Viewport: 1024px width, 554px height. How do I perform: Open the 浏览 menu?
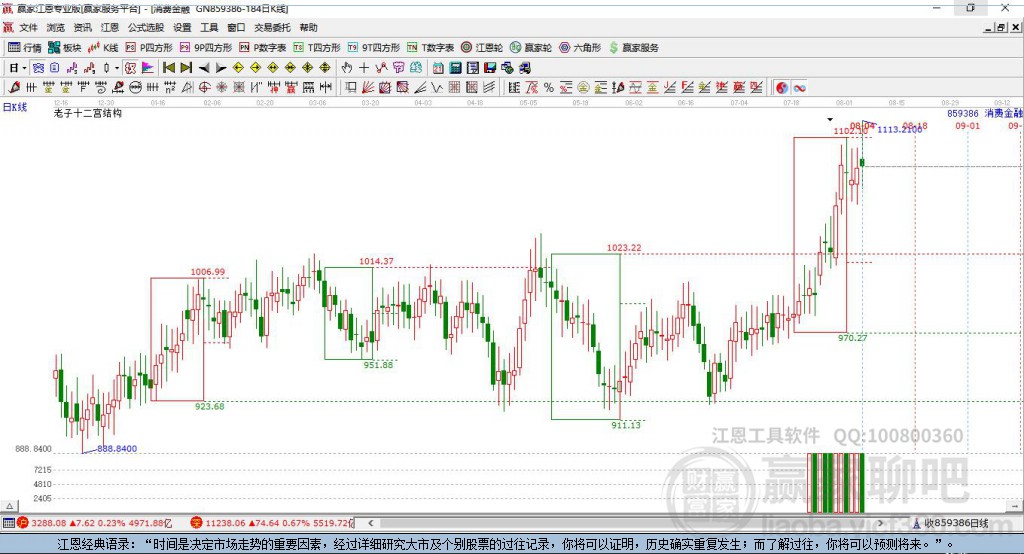click(x=56, y=27)
